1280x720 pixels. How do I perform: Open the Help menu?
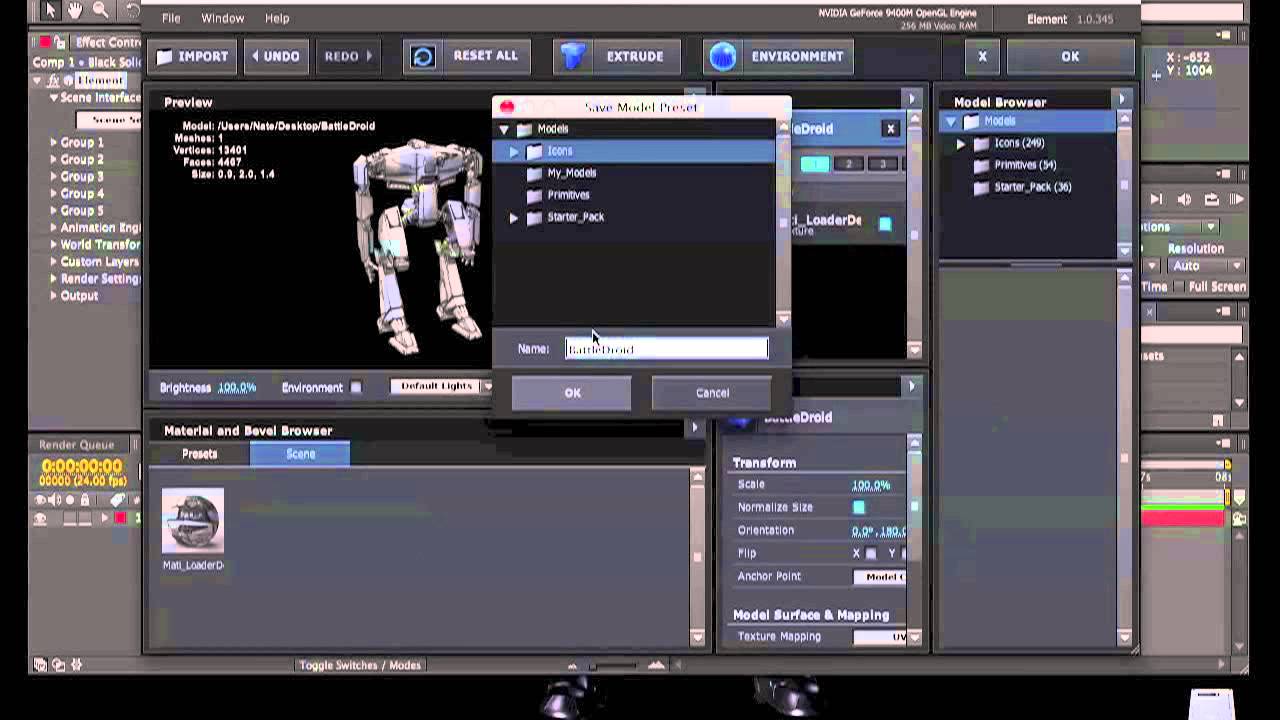point(277,18)
